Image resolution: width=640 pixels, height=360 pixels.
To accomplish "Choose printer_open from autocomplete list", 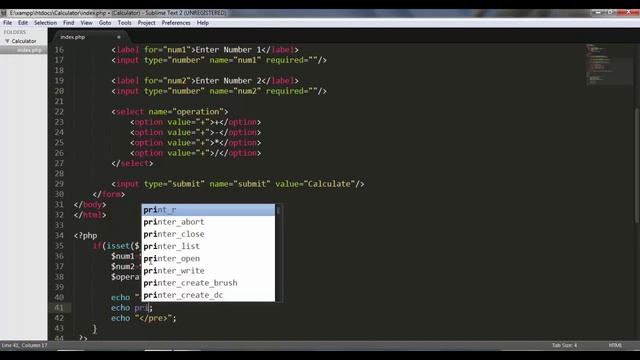I will click(x=208, y=259).
